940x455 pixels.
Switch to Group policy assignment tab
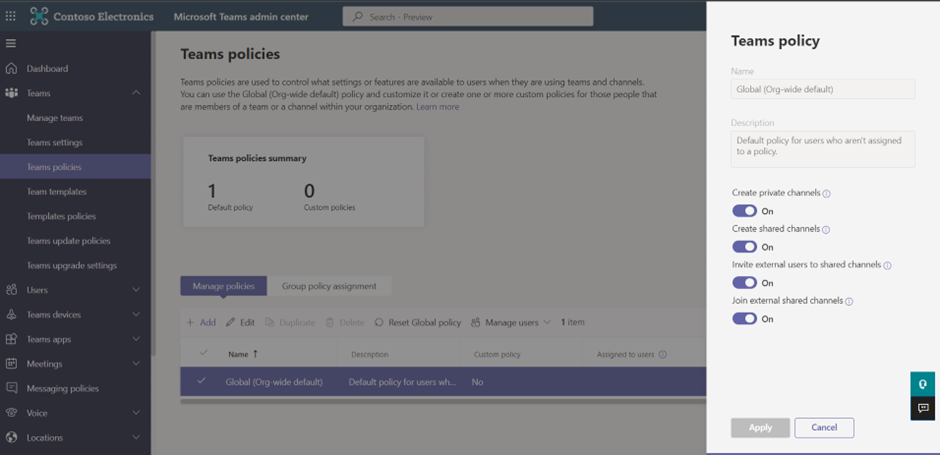point(329,286)
